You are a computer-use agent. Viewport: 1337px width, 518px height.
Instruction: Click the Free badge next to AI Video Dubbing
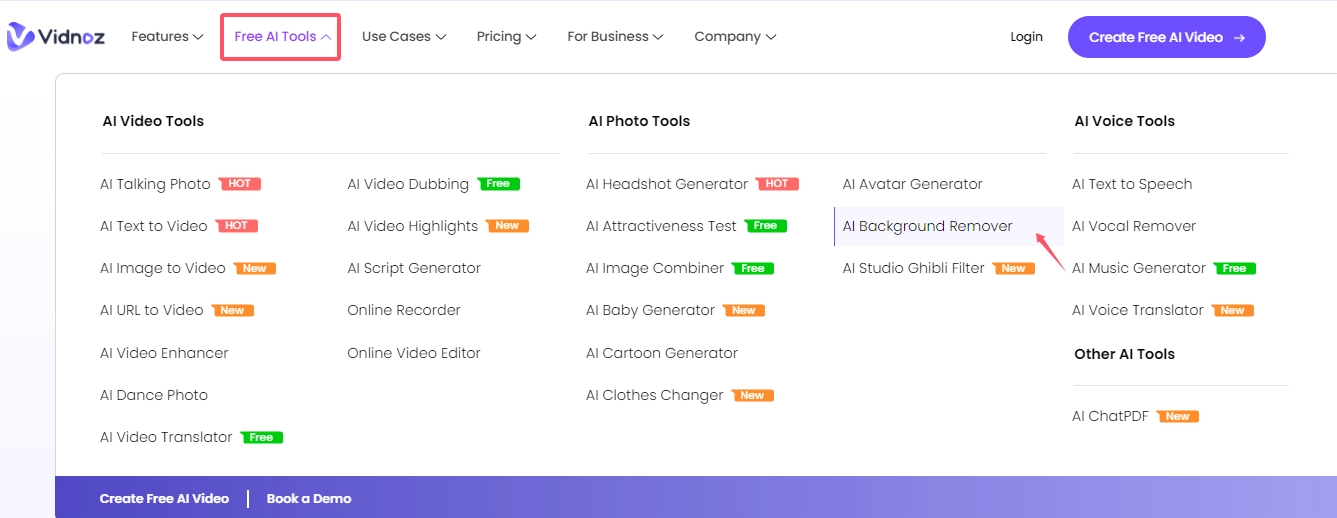[x=498, y=184]
